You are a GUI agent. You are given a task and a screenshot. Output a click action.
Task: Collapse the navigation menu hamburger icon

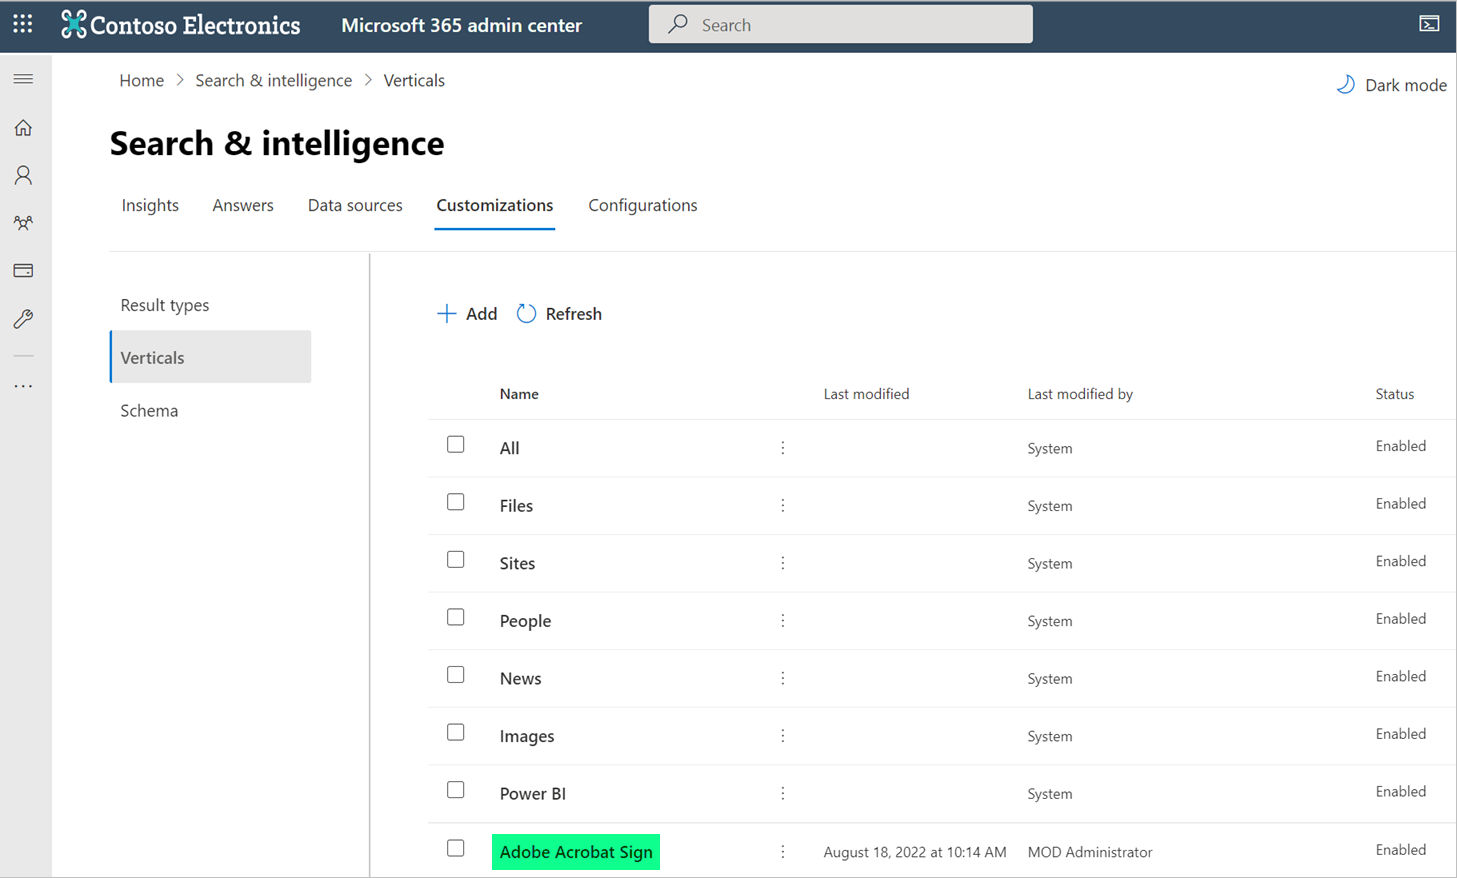click(23, 79)
